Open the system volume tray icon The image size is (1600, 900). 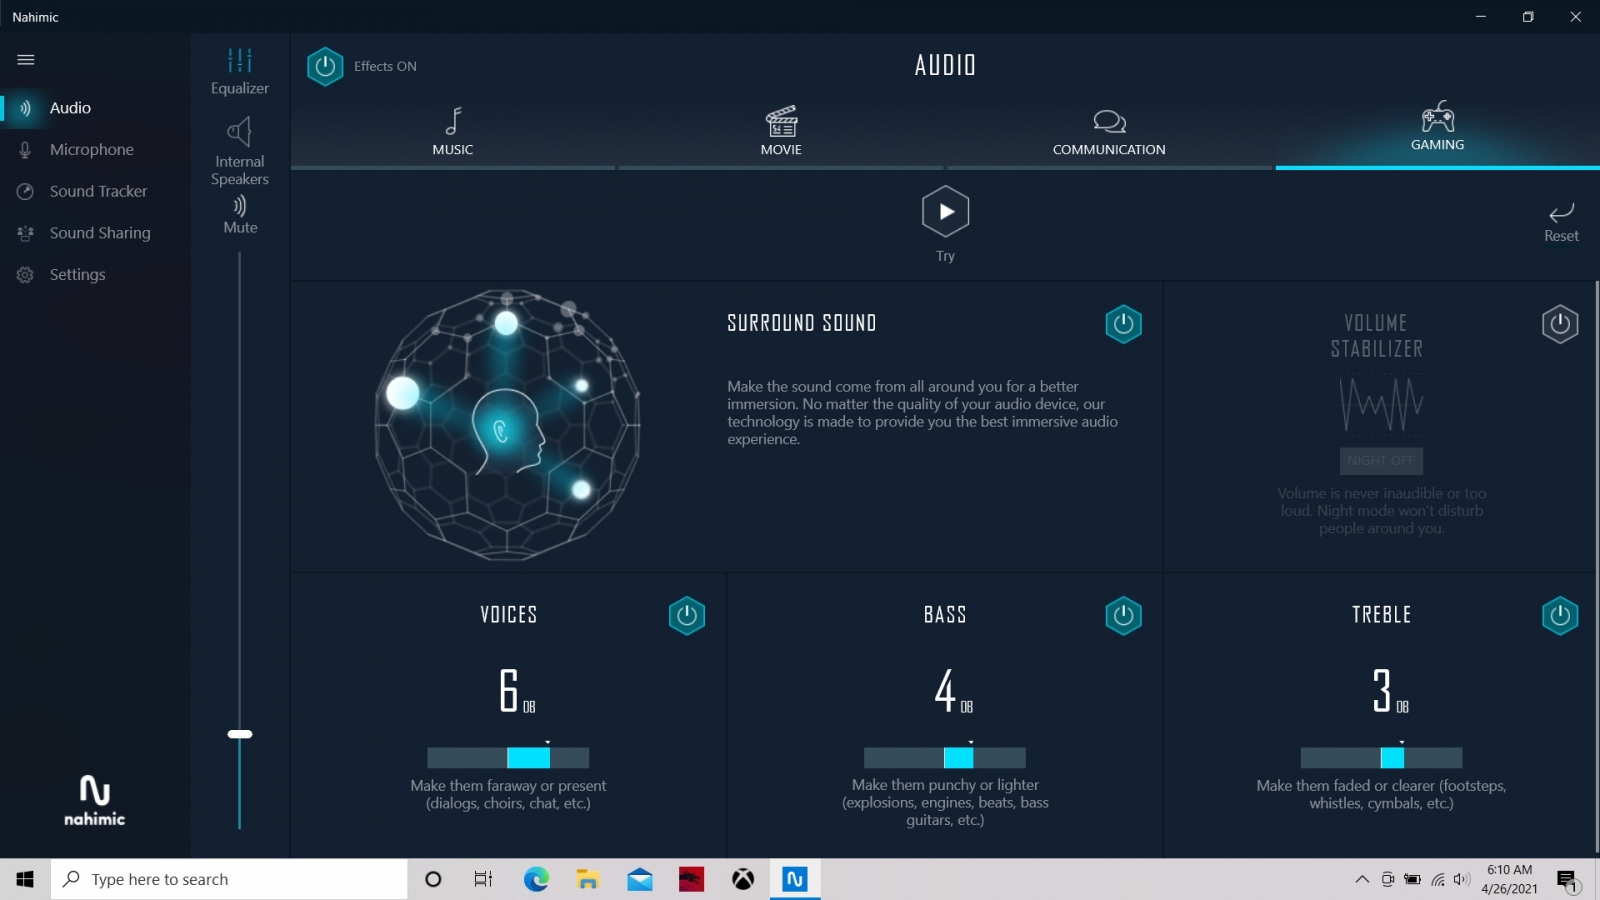pos(1462,879)
